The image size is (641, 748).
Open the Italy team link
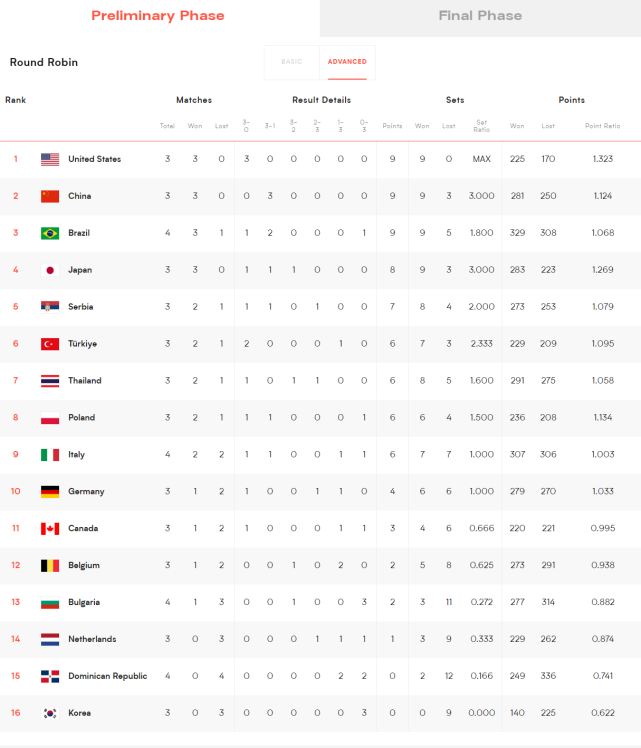[76, 454]
